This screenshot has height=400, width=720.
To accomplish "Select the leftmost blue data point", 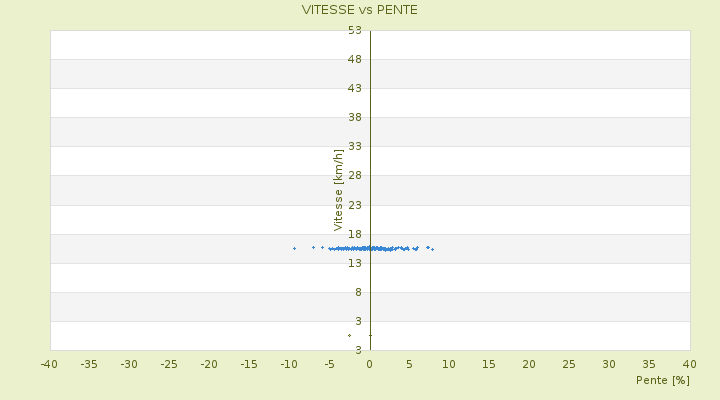I will coord(294,248).
